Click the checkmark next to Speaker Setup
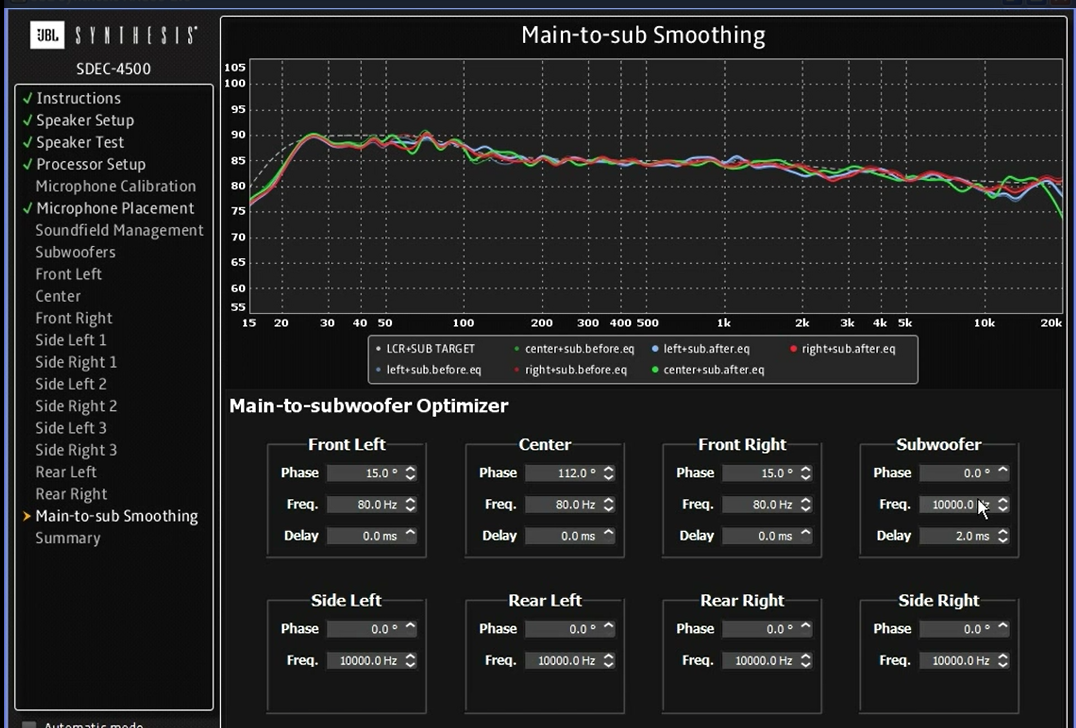Screen dimensions: 1076x728 pos(27,120)
